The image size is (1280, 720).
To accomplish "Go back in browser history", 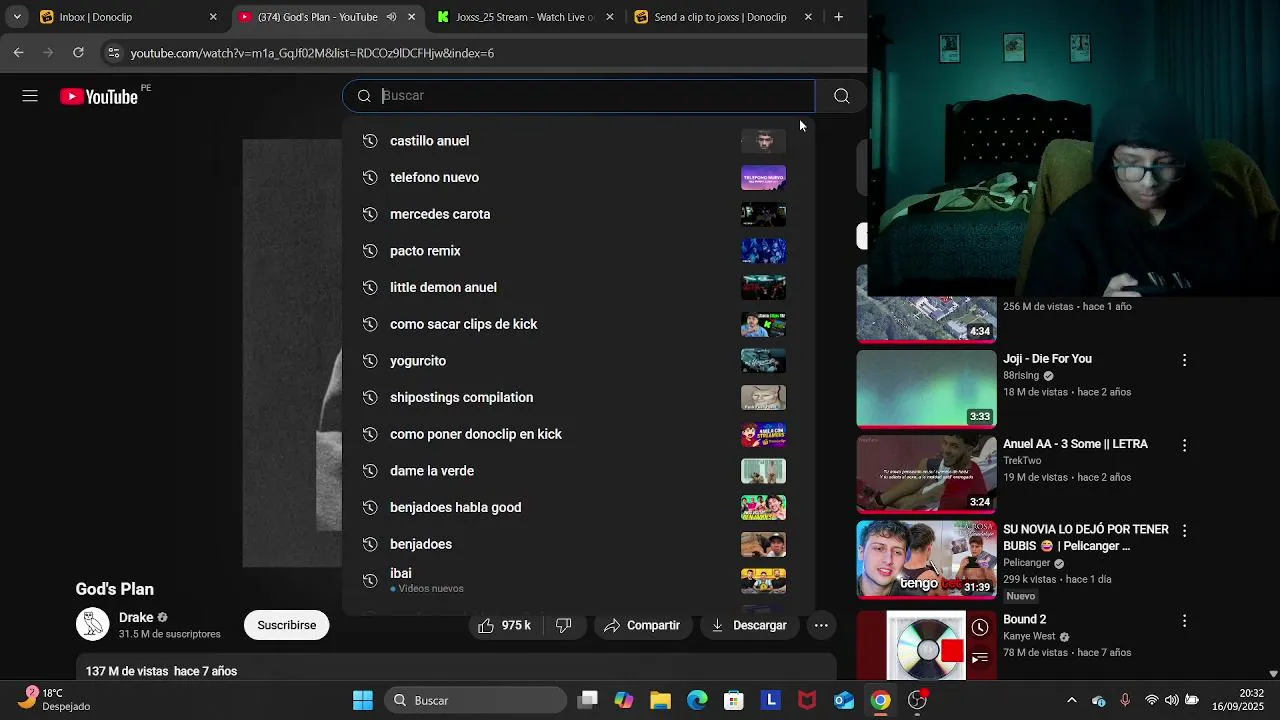I will coord(18,52).
